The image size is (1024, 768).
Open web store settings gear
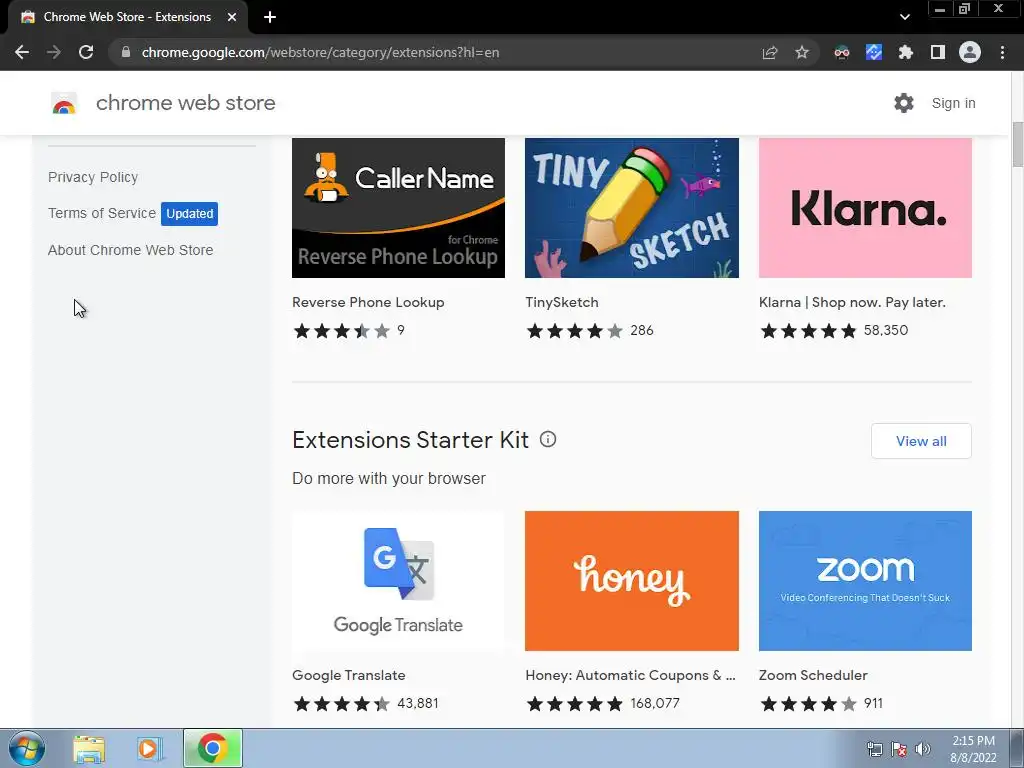tap(904, 103)
